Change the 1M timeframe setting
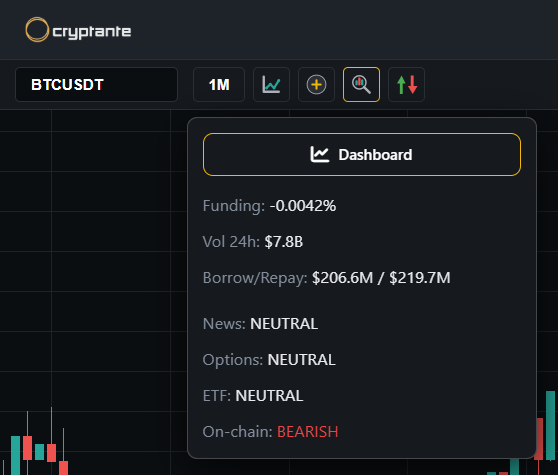 click(219, 85)
